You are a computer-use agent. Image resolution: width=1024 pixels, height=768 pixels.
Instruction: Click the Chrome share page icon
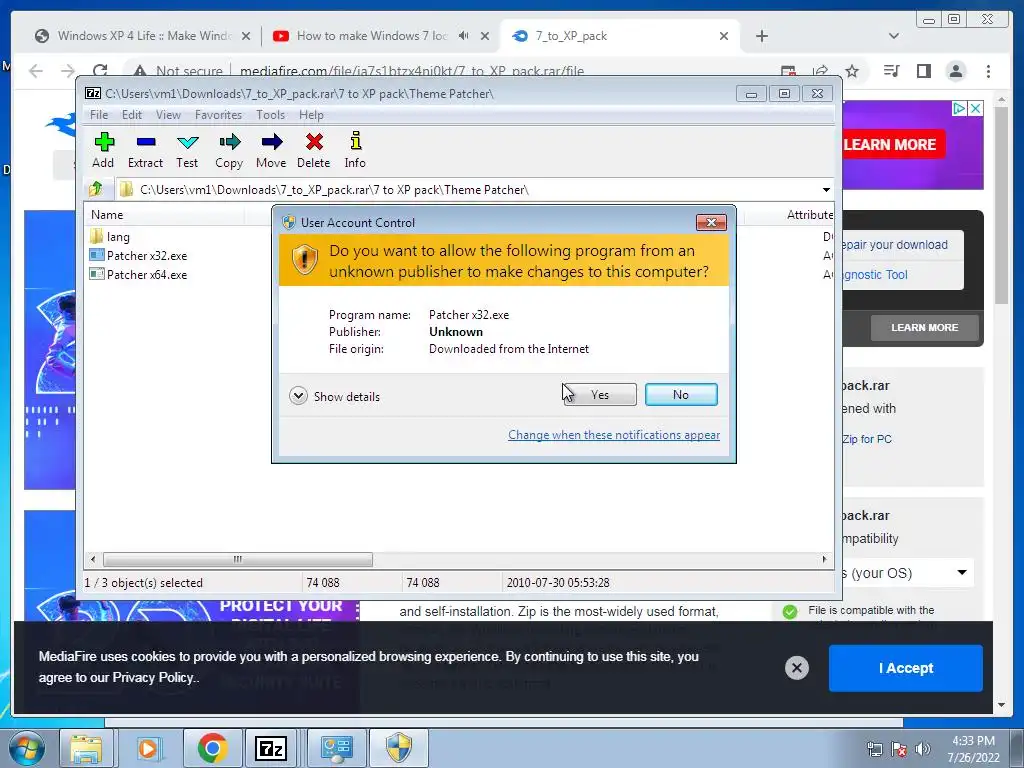pos(820,71)
